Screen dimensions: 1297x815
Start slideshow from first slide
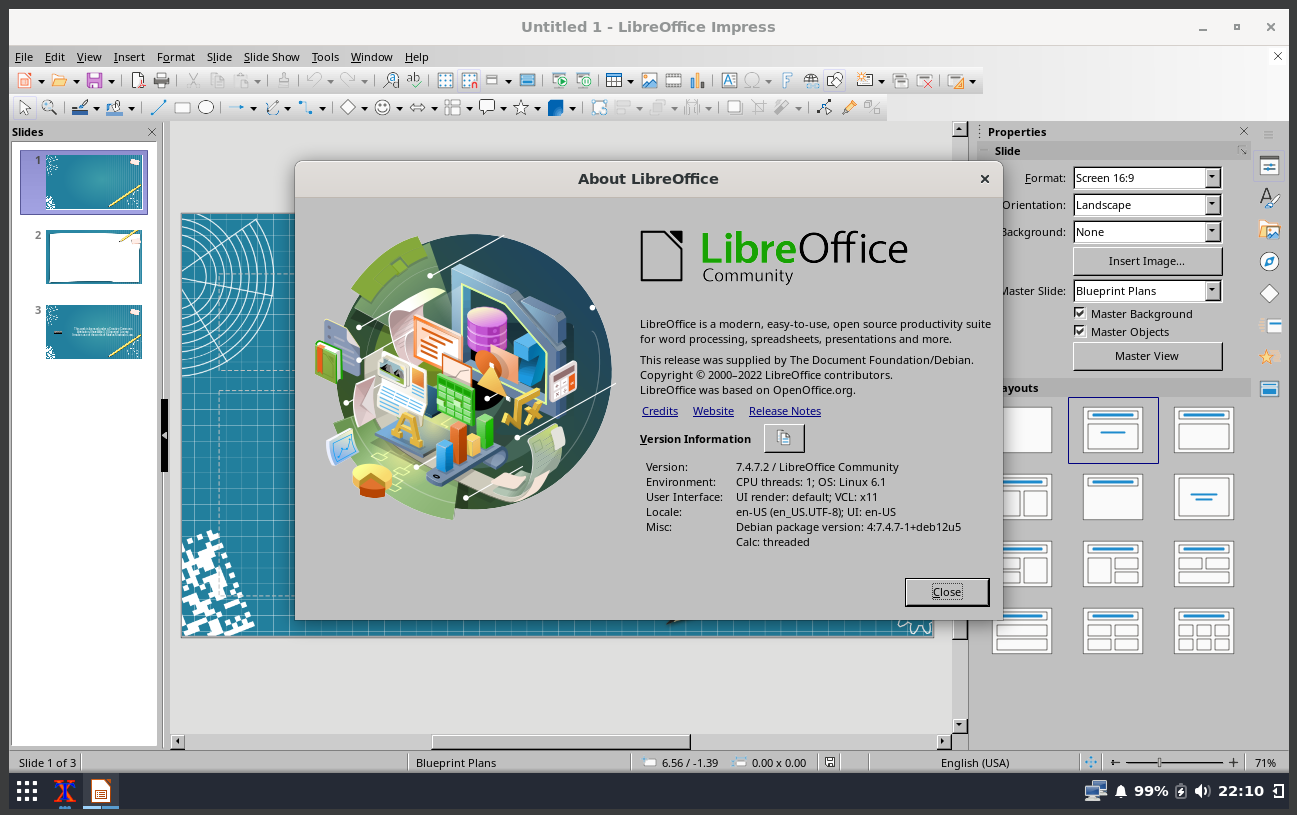(x=561, y=80)
